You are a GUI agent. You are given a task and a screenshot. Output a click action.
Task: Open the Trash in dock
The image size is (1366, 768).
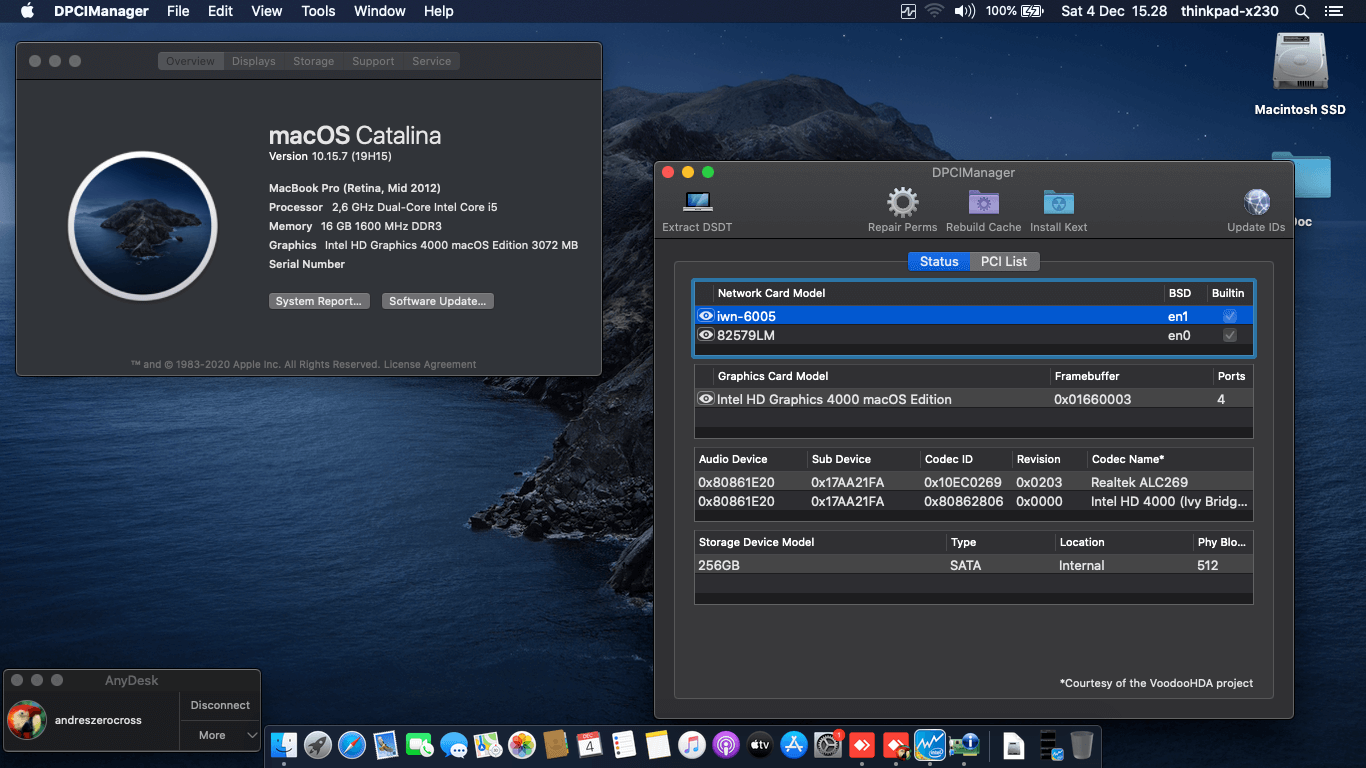(1082, 744)
